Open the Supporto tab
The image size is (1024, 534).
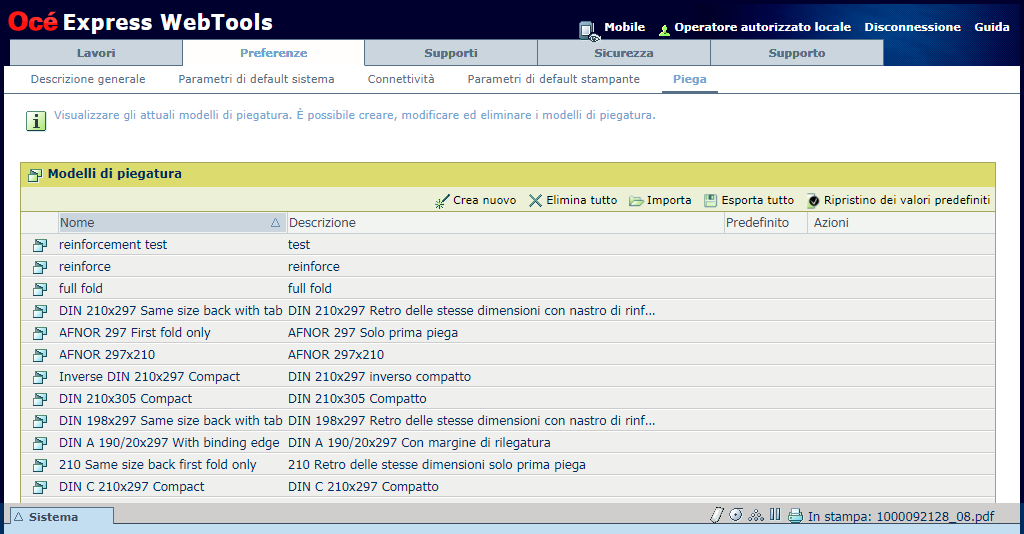point(797,53)
